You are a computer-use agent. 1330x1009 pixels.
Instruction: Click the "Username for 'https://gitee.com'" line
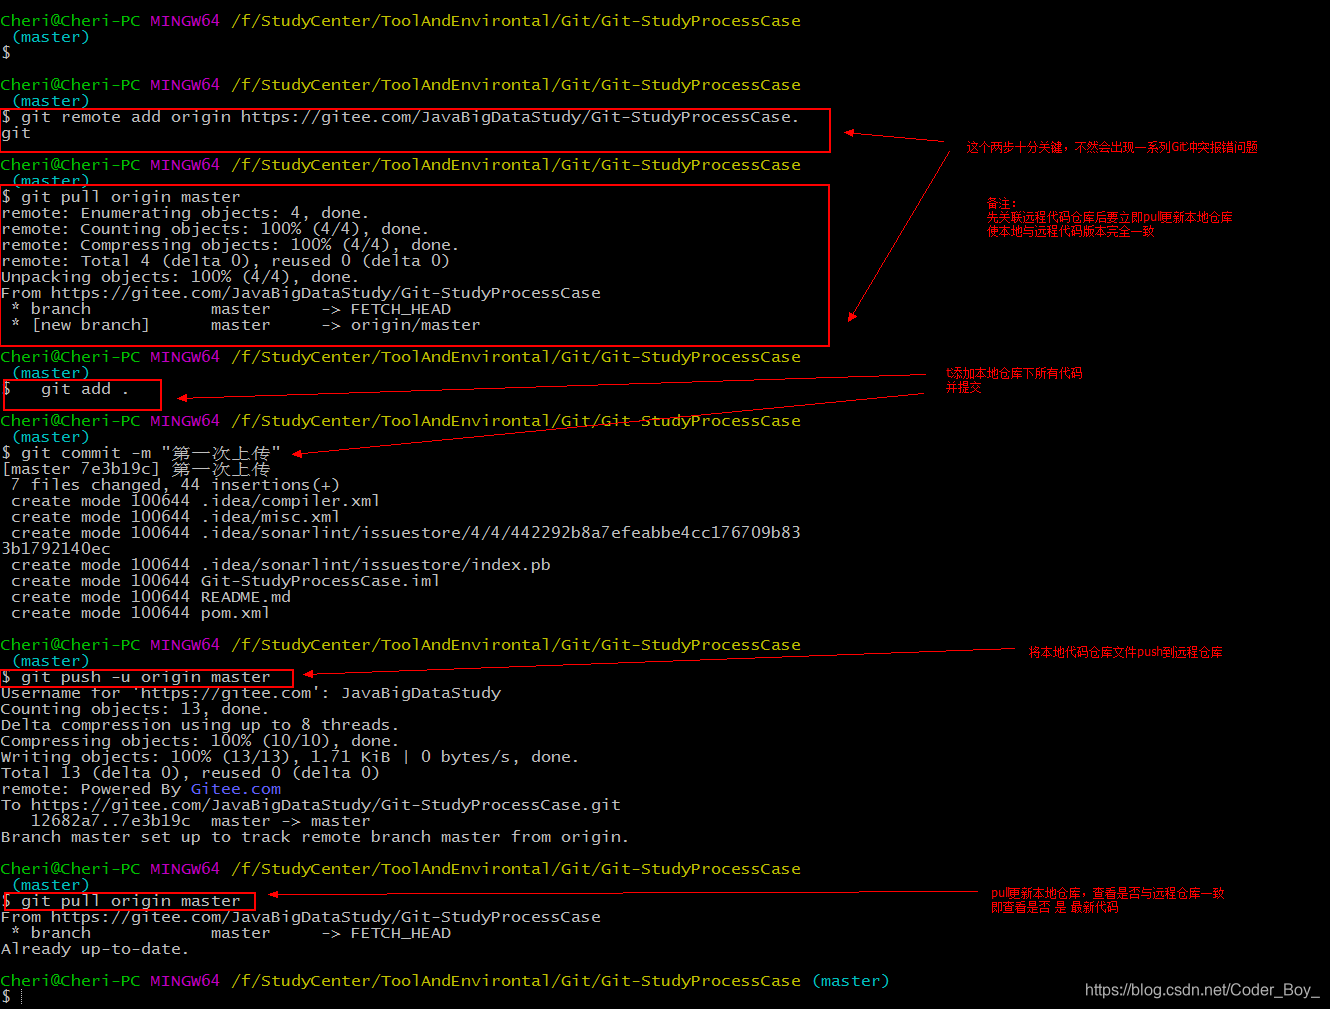point(251,693)
